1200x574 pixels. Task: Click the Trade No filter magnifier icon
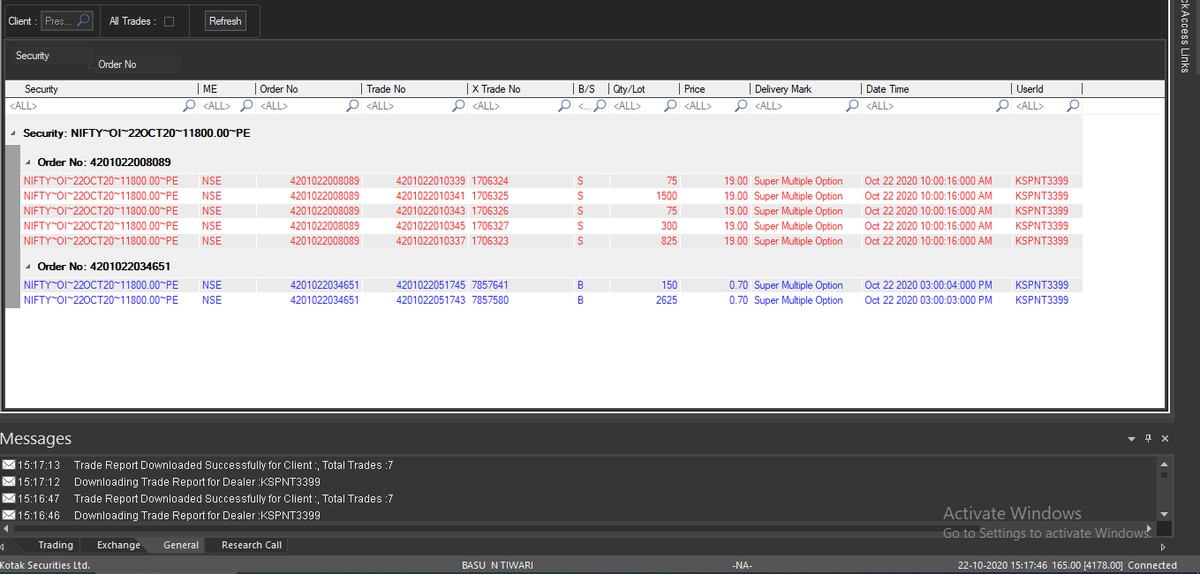coord(459,106)
